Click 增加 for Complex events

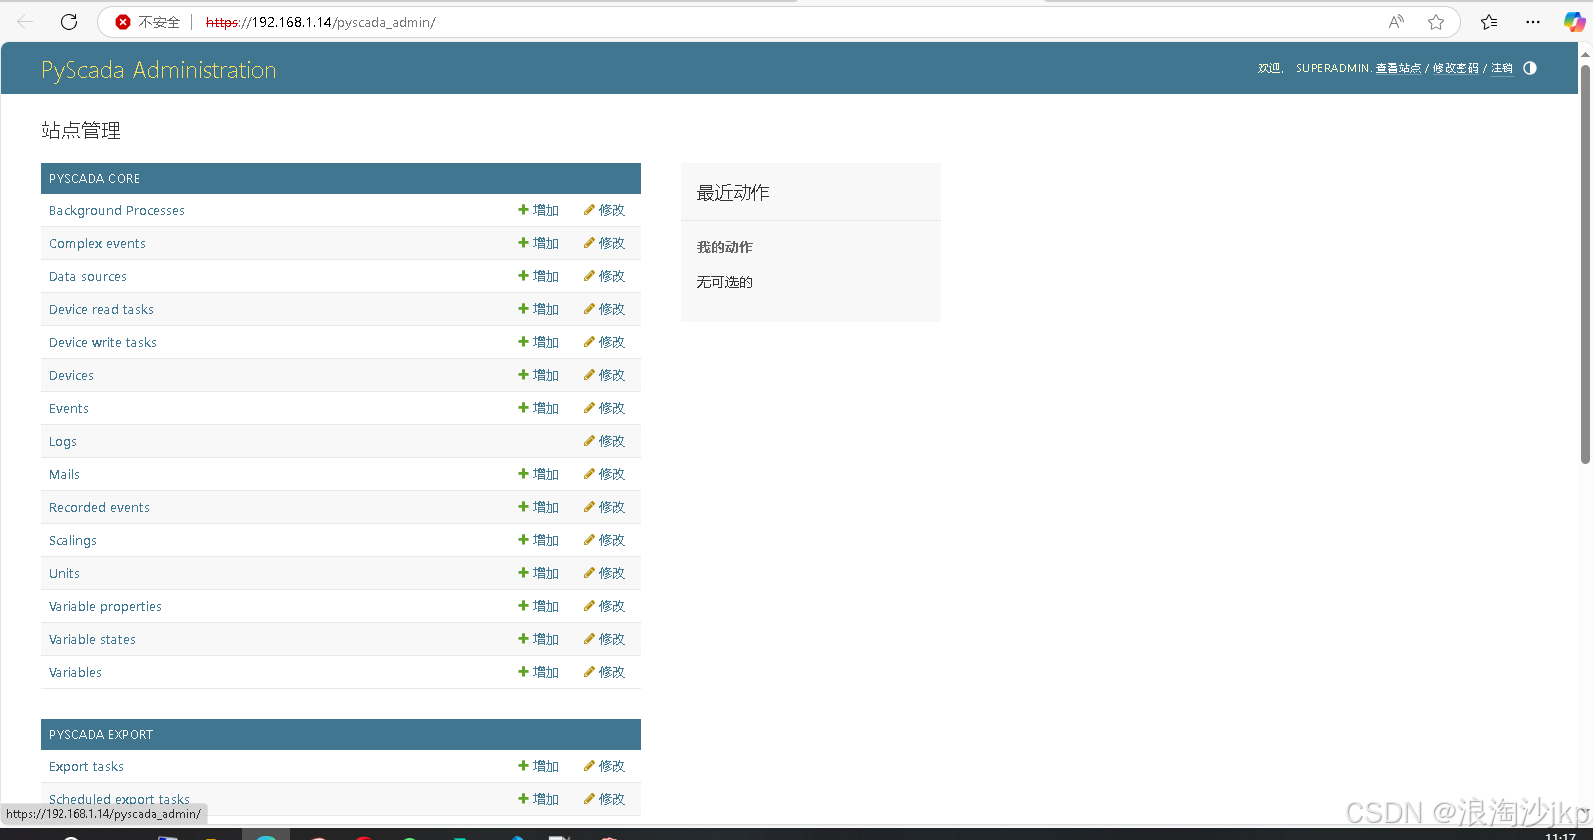(538, 243)
